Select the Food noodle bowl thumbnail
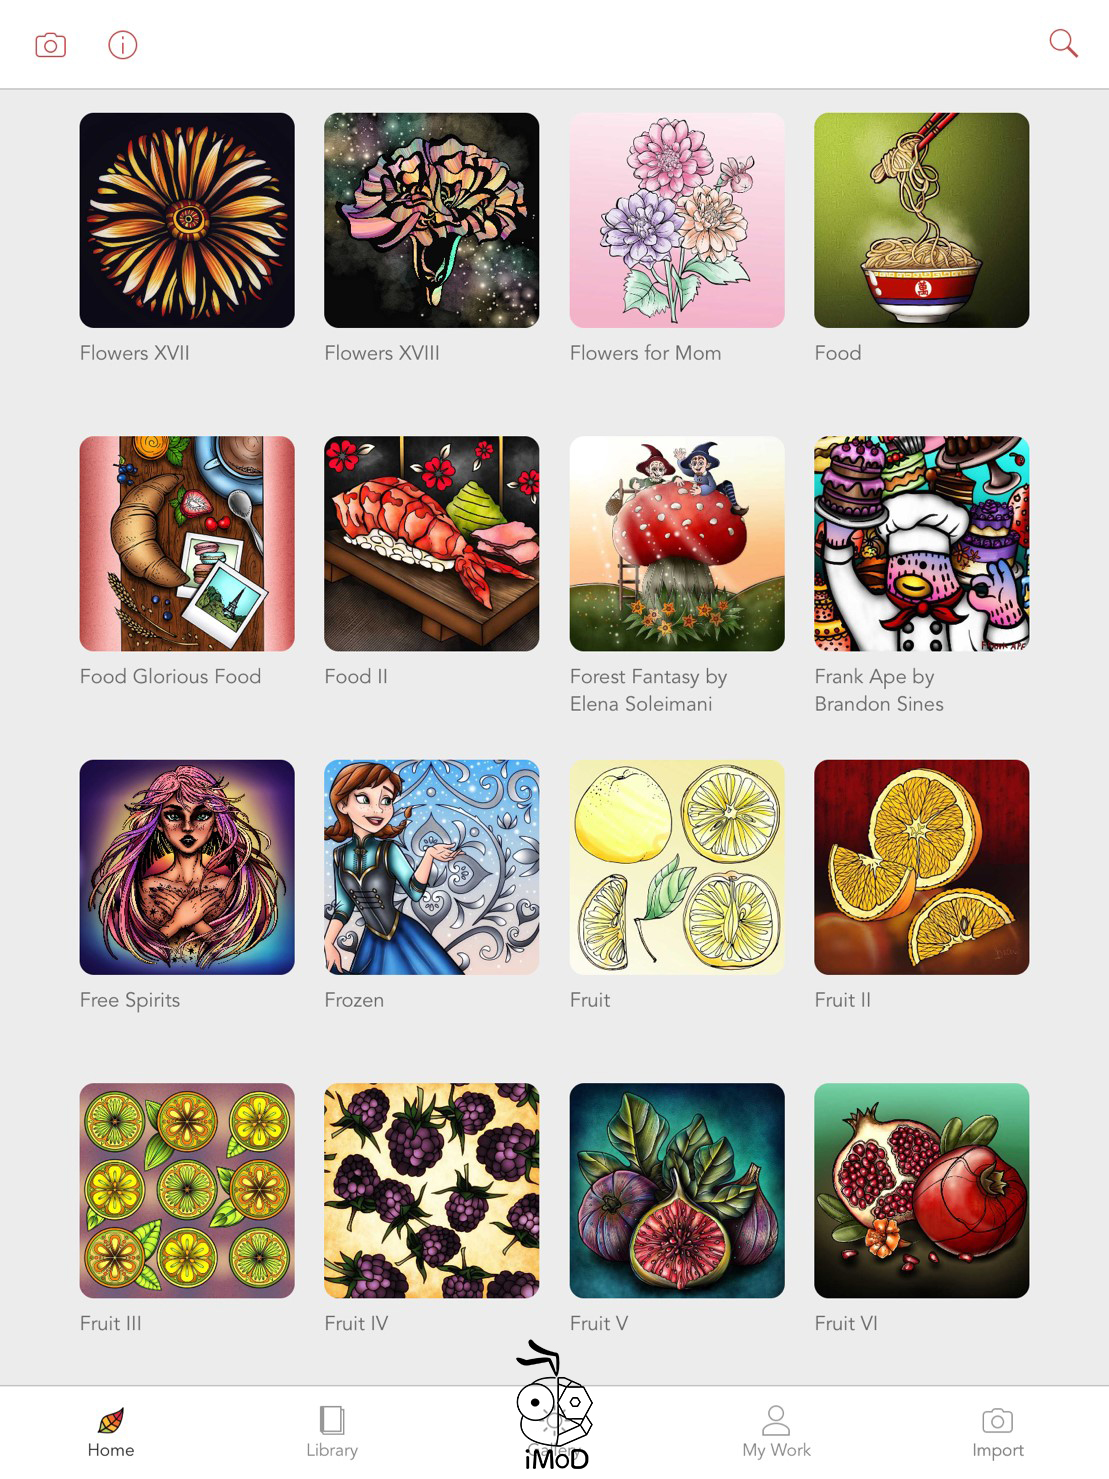 pyautogui.click(x=922, y=220)
